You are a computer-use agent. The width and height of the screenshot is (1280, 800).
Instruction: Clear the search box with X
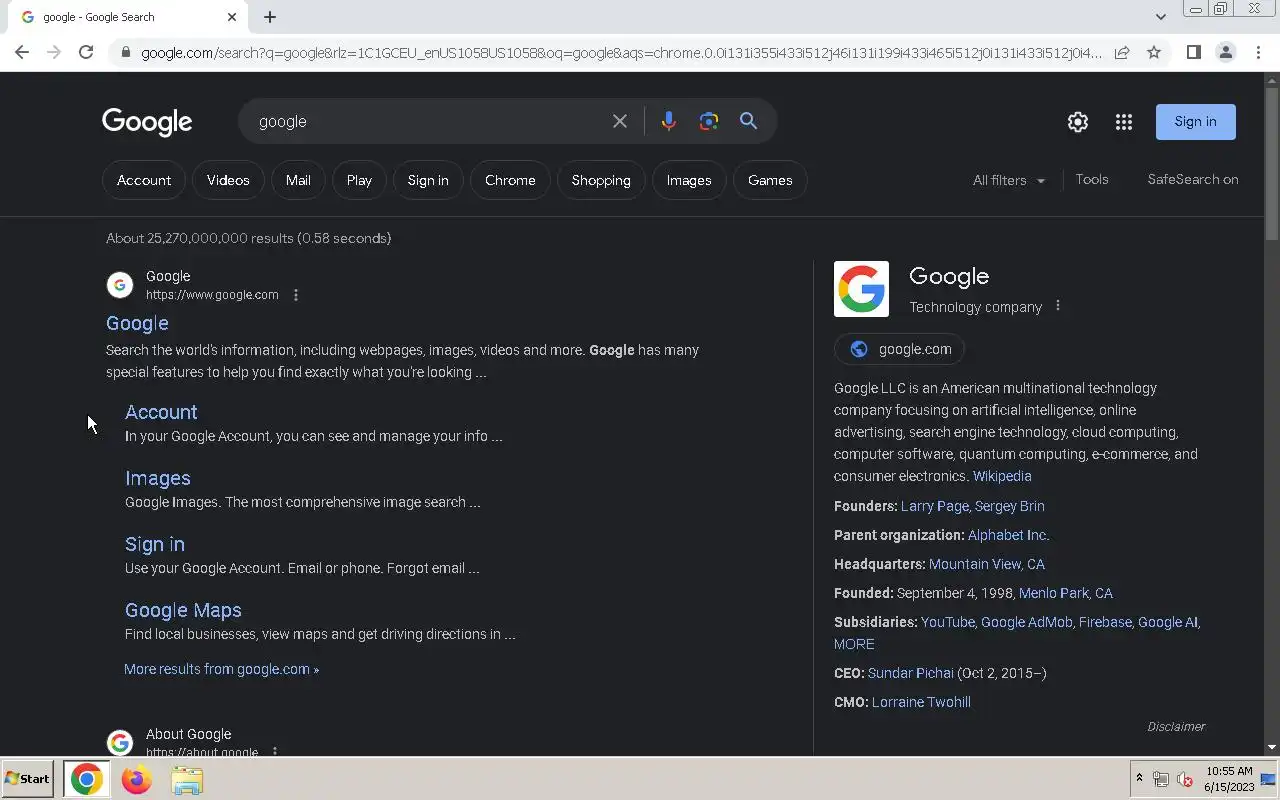pos(620,121)
